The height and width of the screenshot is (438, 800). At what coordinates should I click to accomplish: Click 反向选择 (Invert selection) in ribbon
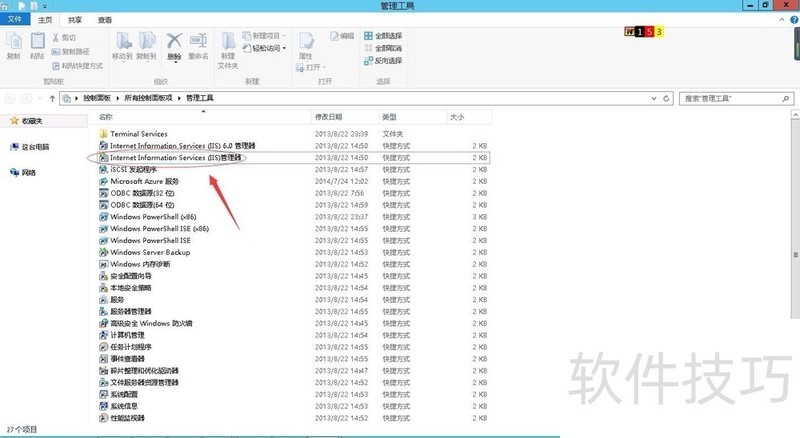[x=383, y=61]
